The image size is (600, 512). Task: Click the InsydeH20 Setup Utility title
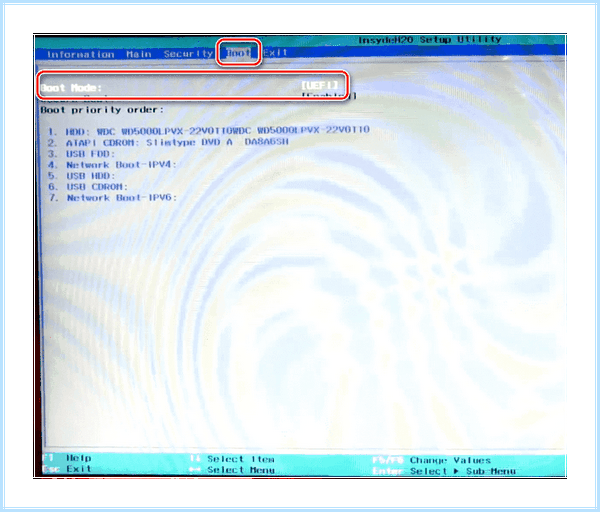430,40
